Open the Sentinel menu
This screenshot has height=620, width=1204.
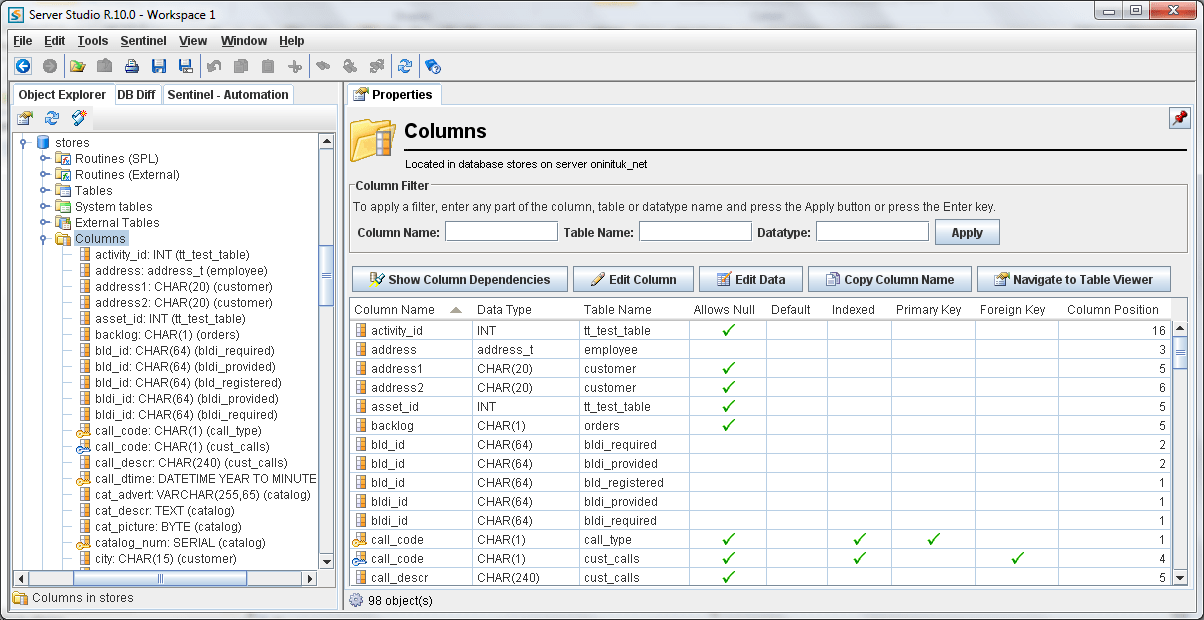(x=144, y=41)
